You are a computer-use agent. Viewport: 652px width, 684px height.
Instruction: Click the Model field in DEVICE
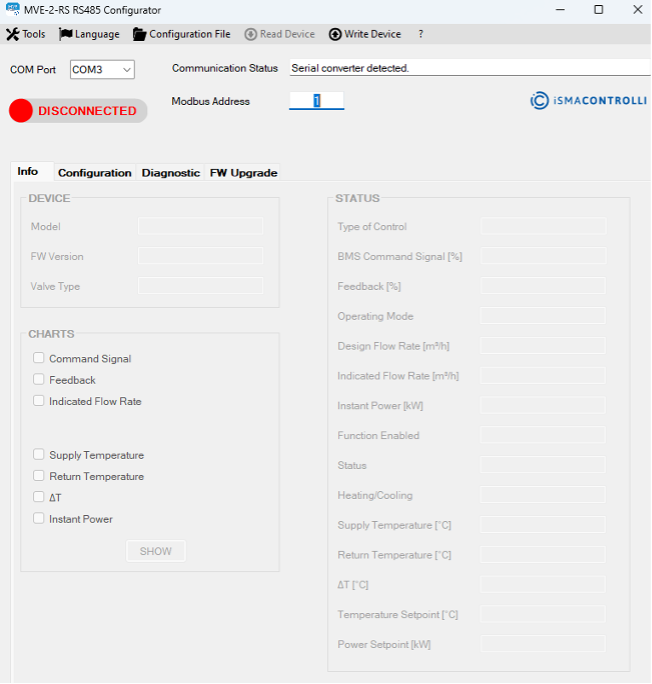pos(201,226)
